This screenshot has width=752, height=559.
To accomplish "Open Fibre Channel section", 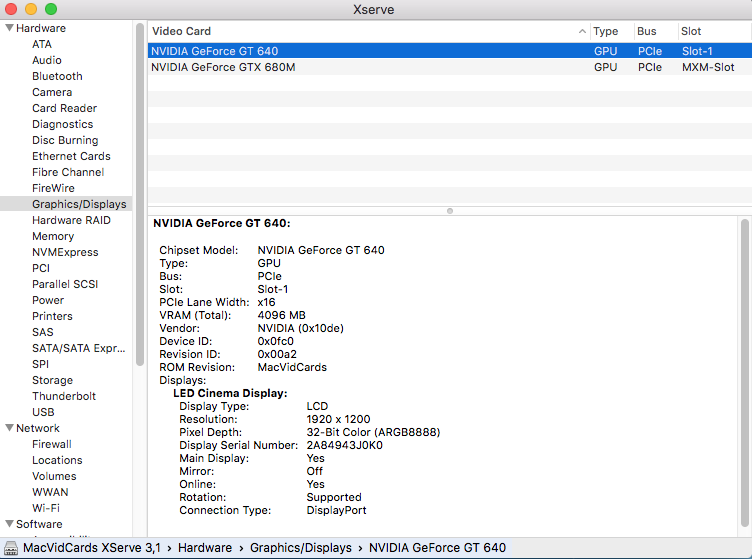I will (x=68, y=172).
